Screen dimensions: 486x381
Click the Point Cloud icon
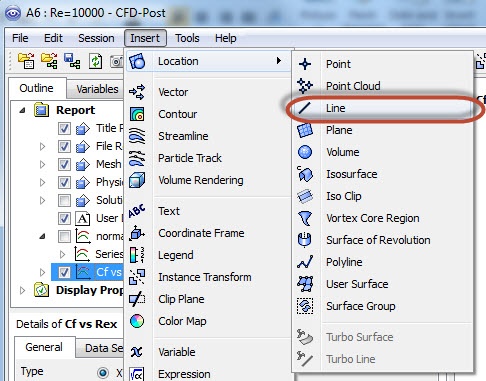[x=305, y=86]
